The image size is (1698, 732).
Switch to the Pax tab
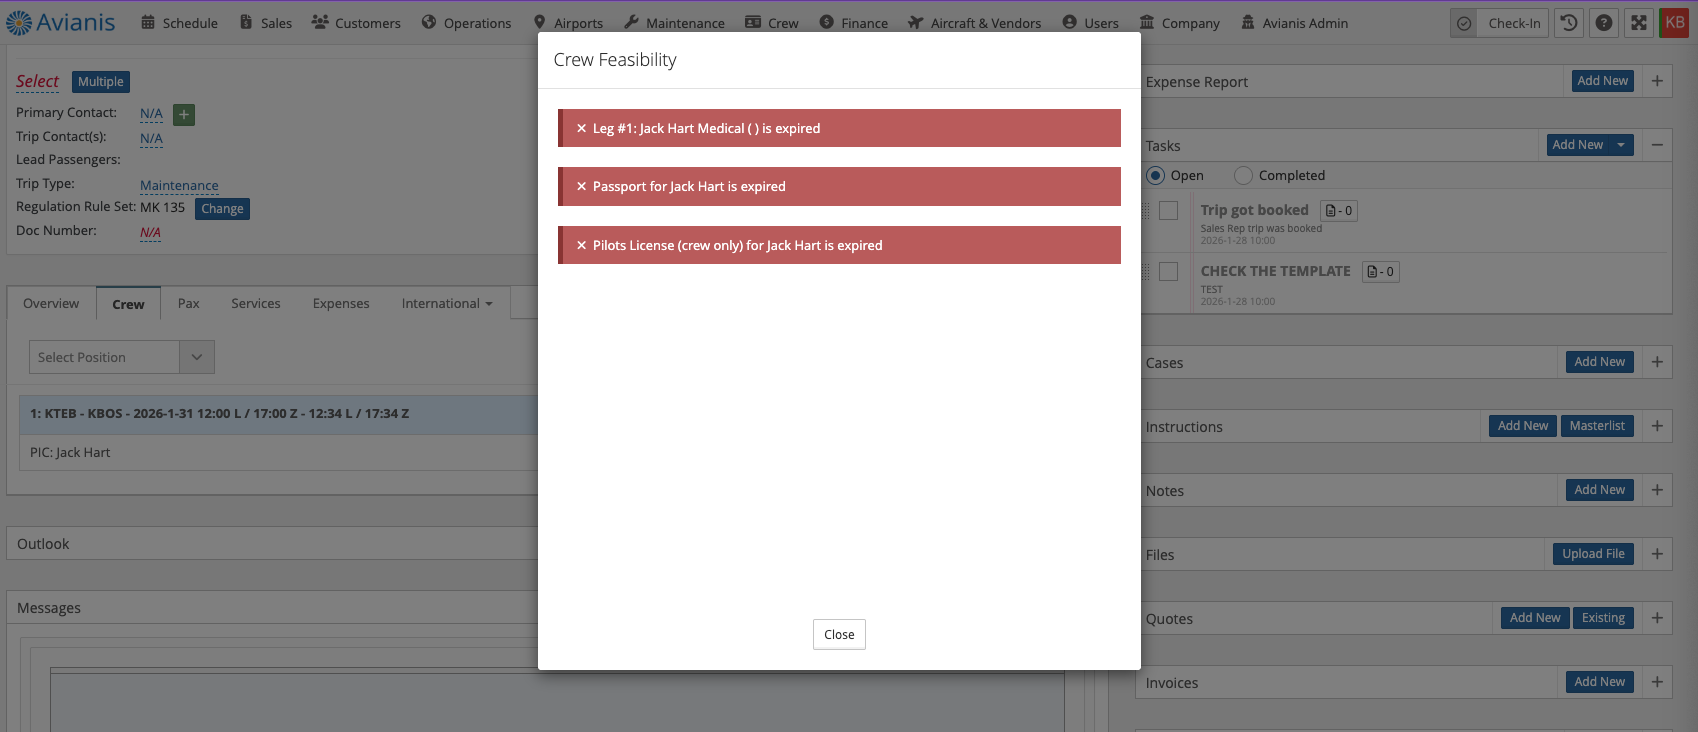[x=189, y=304]
